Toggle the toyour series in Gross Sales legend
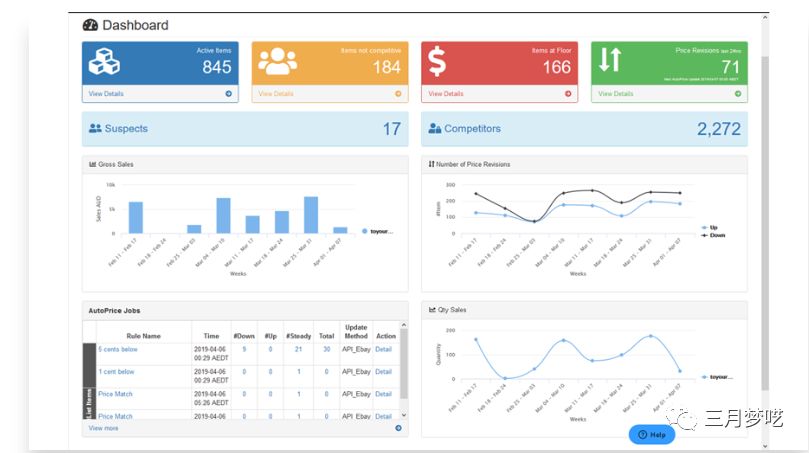 [378, 231]
